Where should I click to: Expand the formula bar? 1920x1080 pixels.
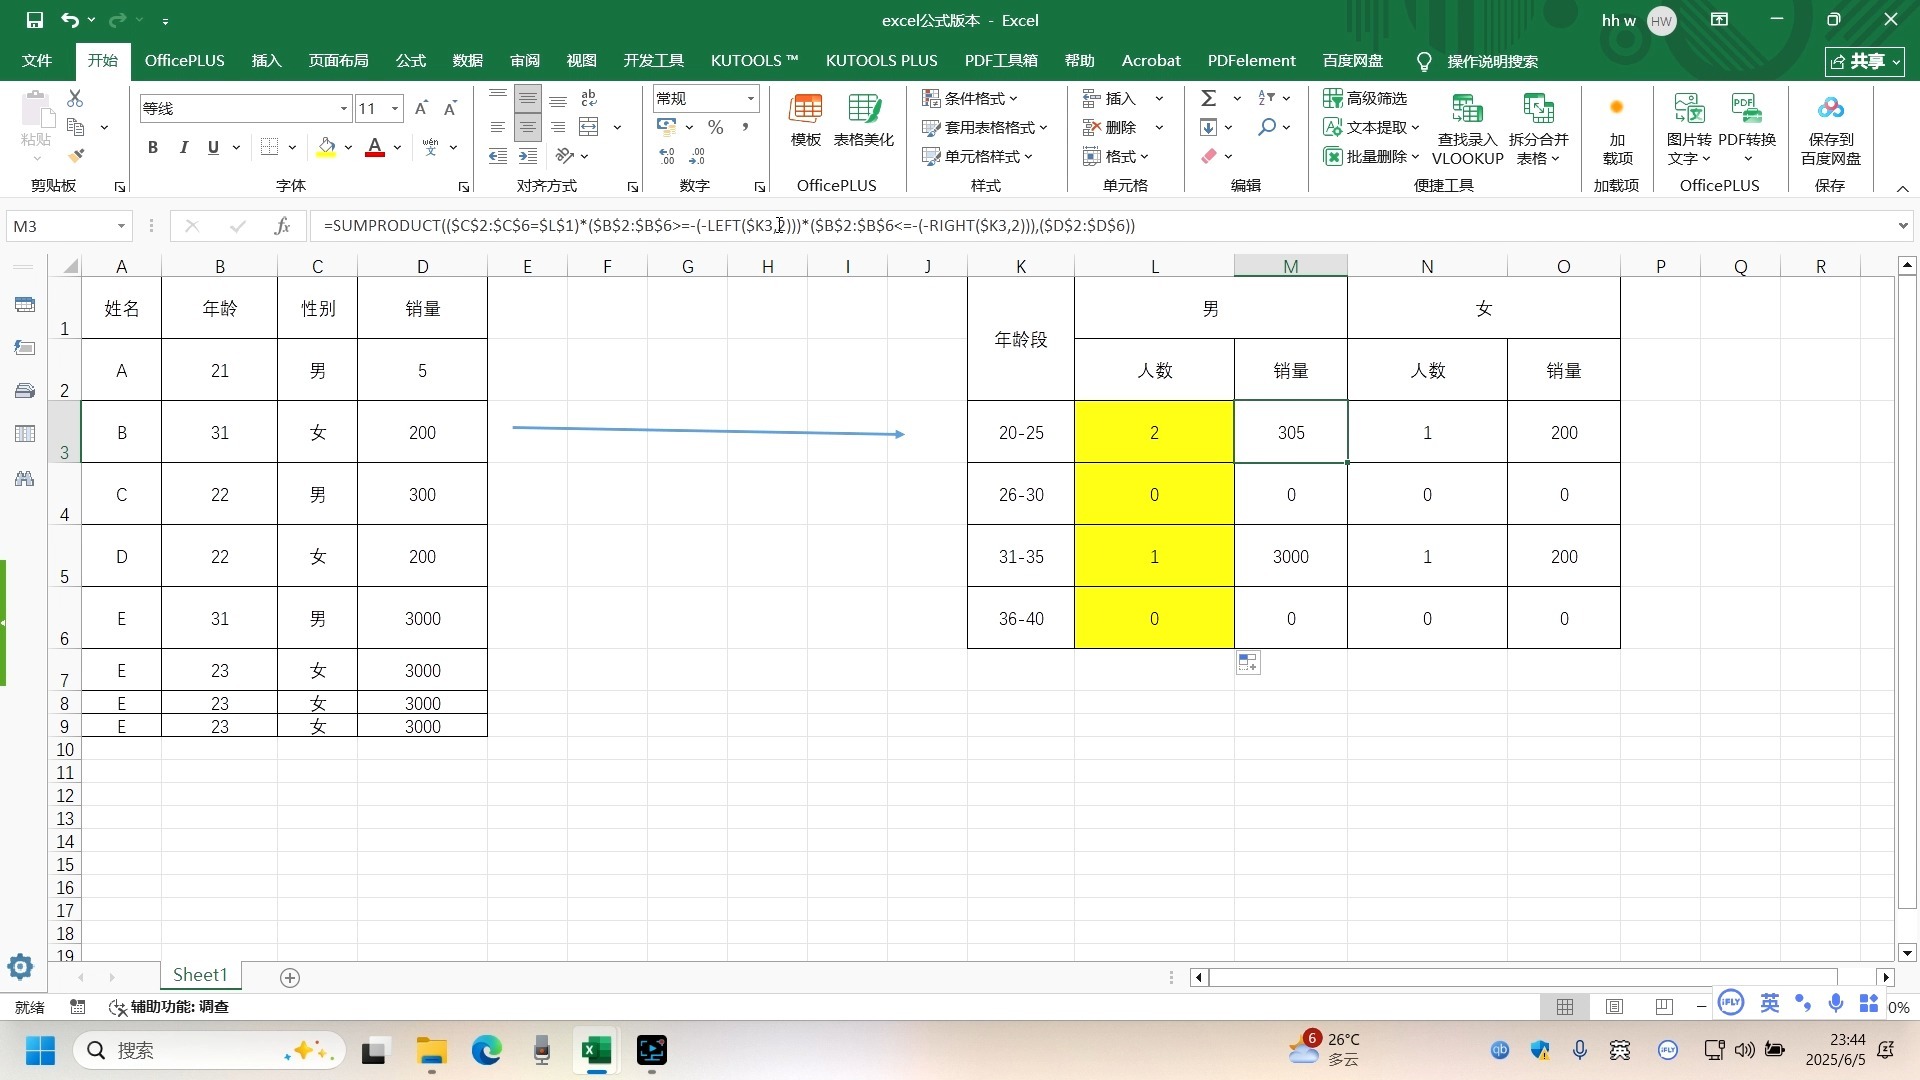(x=1903, y=226)
